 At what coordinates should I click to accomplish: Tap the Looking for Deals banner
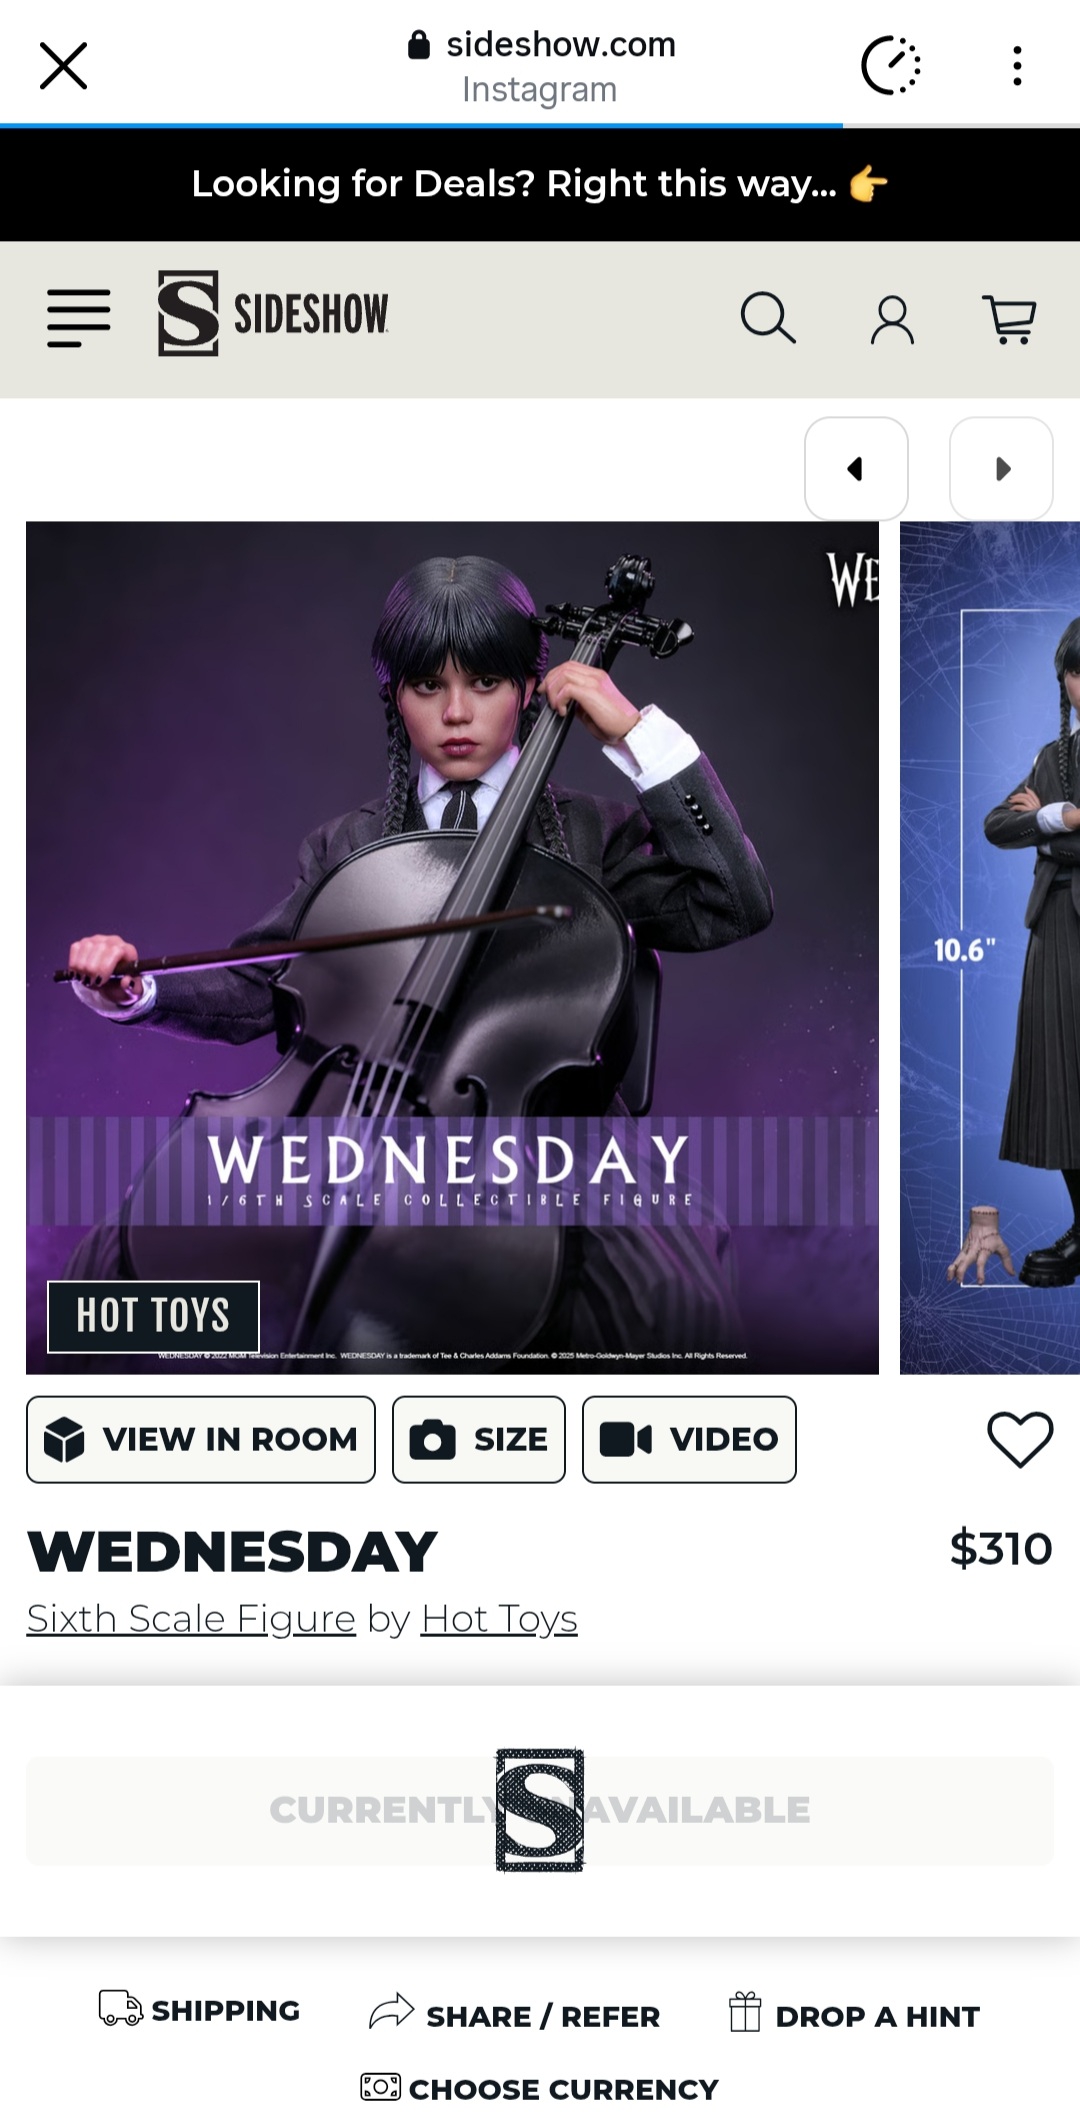(540, 184)
